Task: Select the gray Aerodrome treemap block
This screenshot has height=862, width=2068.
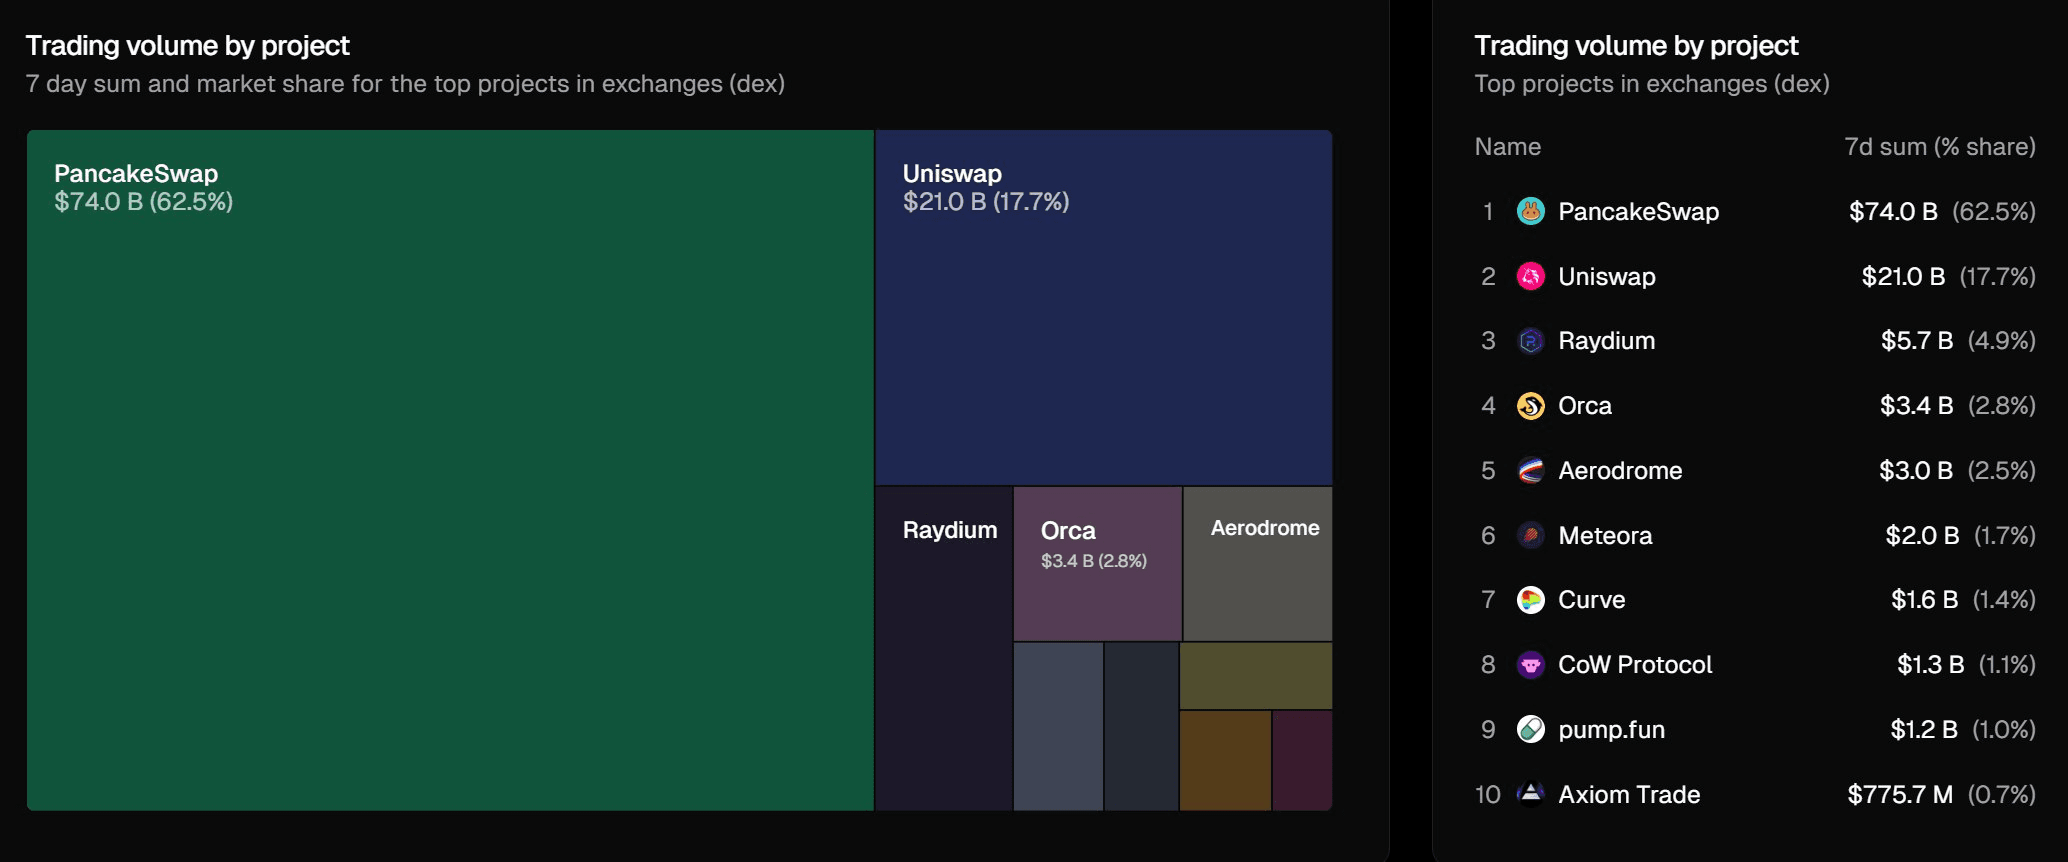Action: click(x=1258, y=564)
